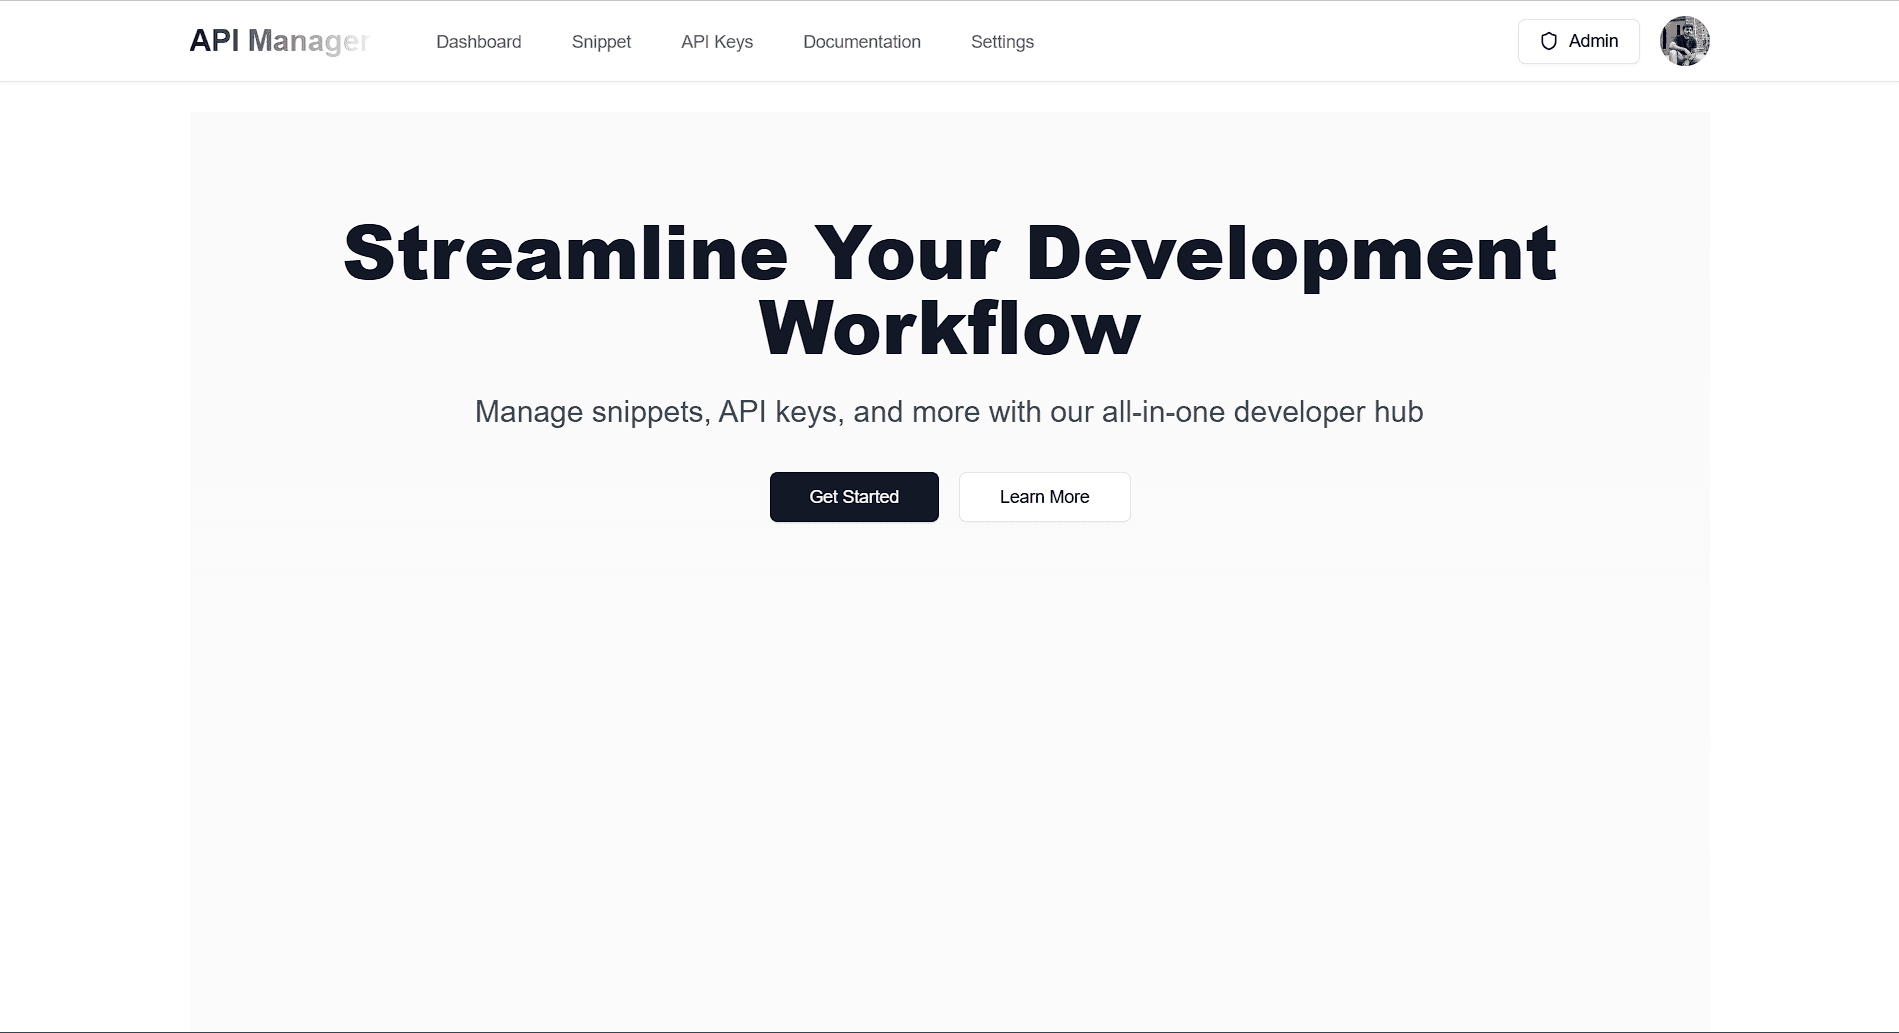1899x1033 pixels.
Task: Open the Dashboard nav item
Action: click(x=479, y=42)
